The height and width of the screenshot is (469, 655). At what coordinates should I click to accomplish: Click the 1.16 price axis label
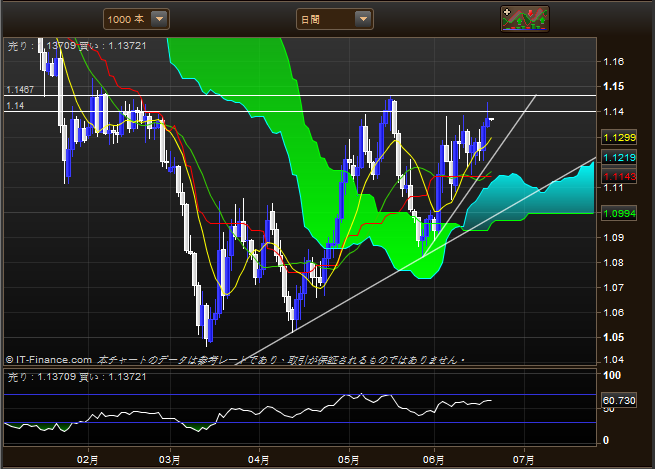pyautogui.click(x=614, y=62)
